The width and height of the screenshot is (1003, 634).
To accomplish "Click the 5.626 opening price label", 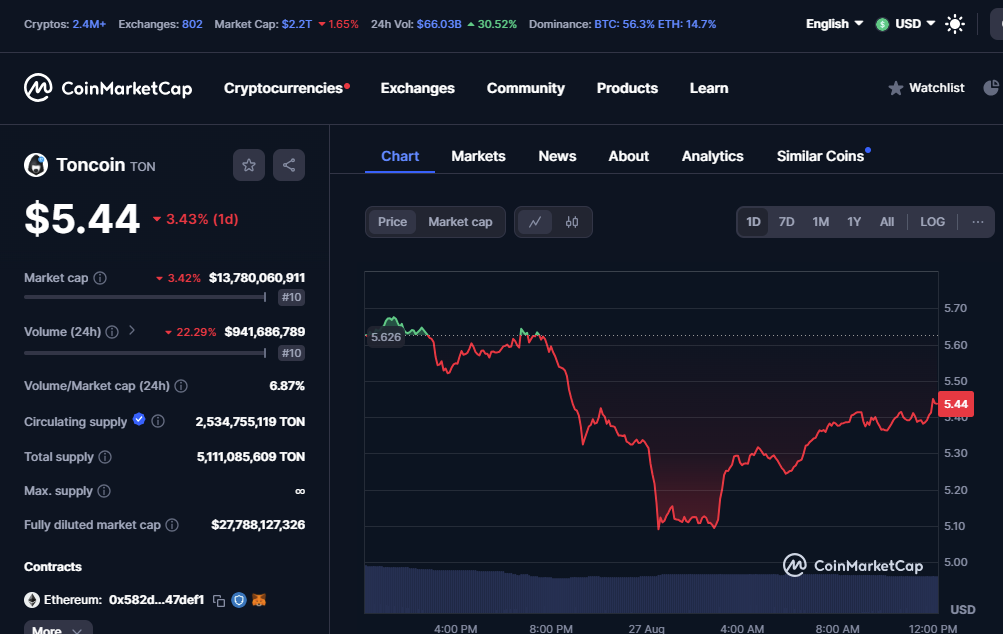I will pos(386,337).
